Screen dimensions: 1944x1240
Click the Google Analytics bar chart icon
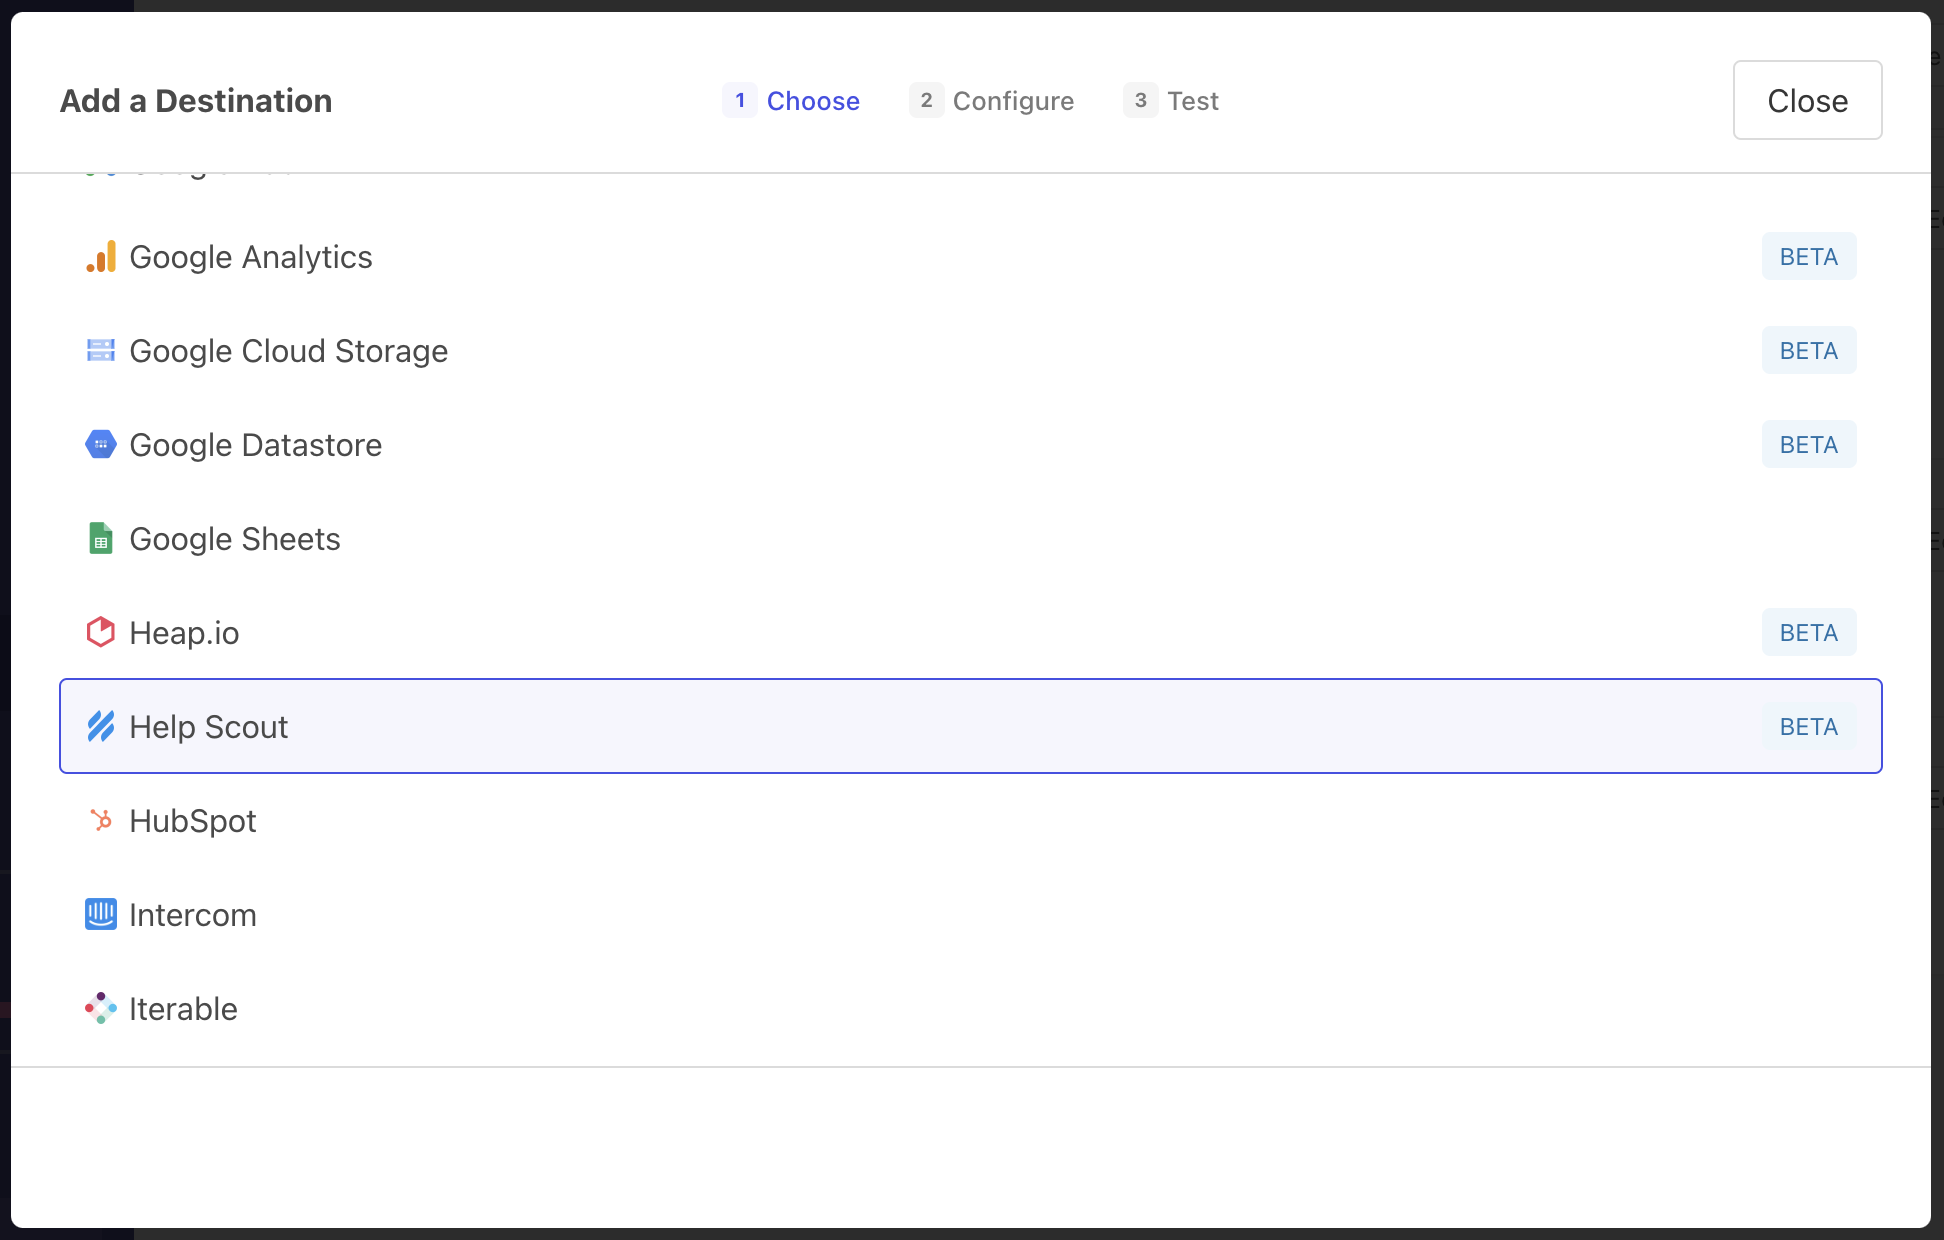101,257
